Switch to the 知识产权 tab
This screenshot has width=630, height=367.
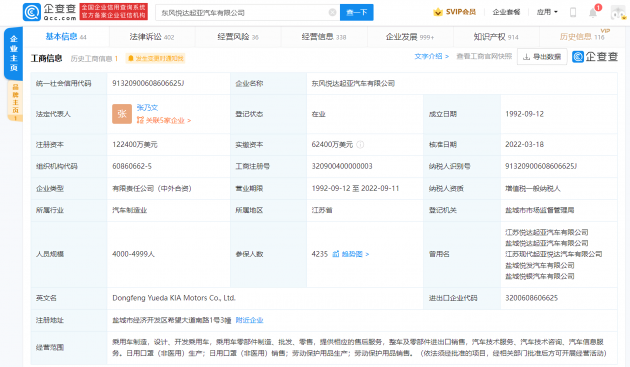[x=496, y=37]
